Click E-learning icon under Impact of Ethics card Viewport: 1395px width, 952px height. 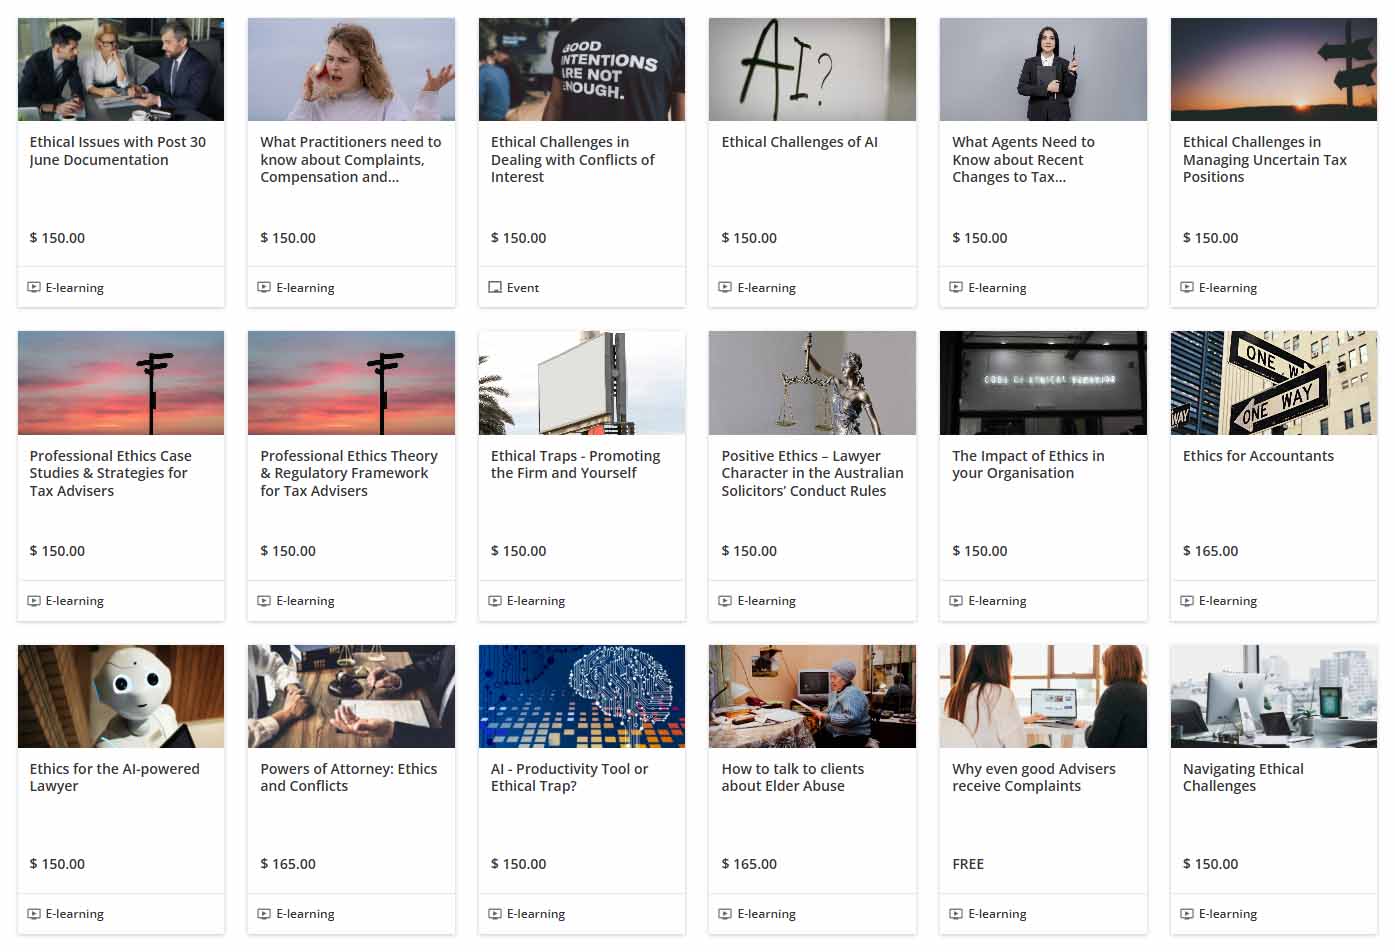(x=956, y=601)
